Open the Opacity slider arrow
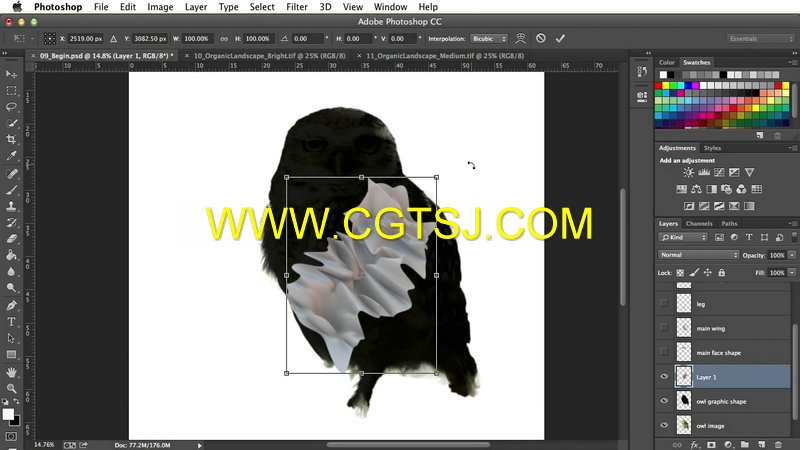 [x=792, y=255]
